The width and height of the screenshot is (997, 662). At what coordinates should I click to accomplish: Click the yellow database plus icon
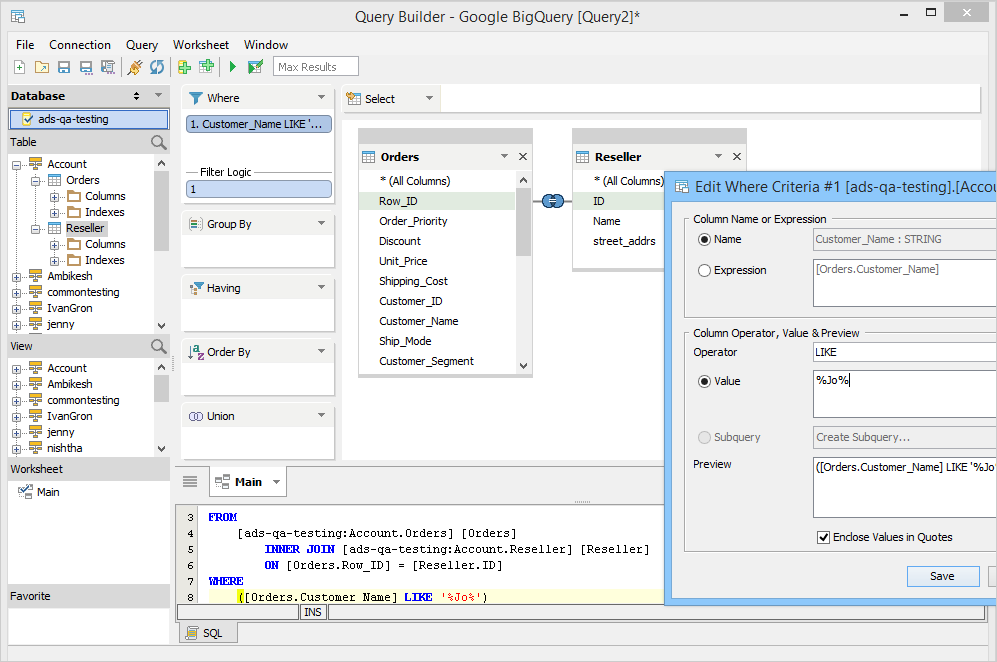(x=184, y=67)
